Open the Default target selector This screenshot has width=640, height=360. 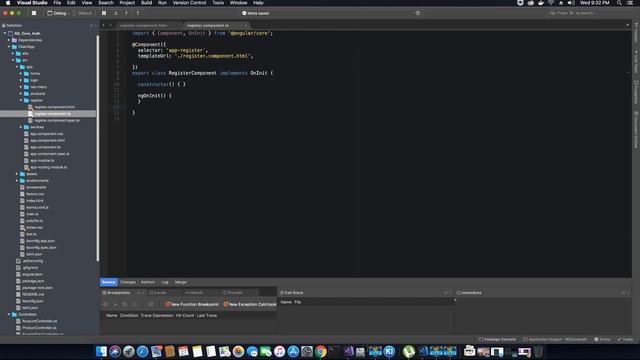point(82,13)
